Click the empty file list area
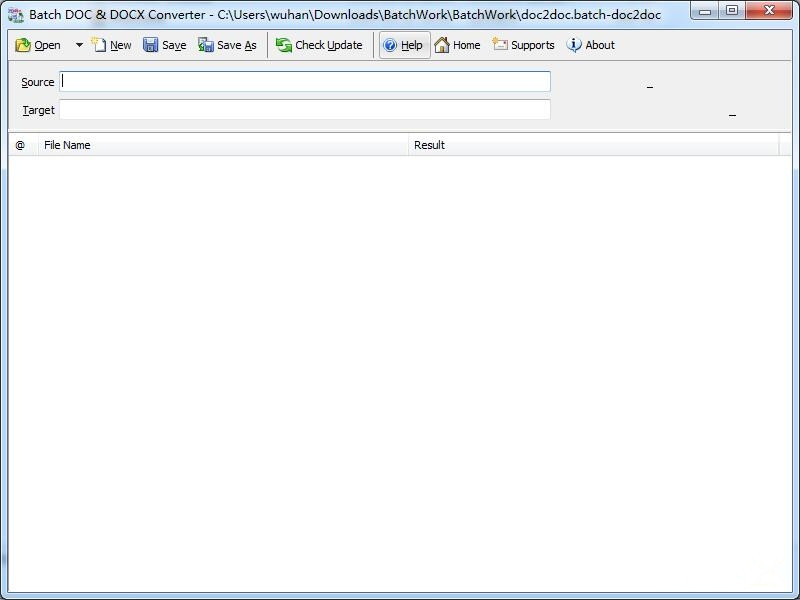Screen dimensions: 800x600 (x=400, y=370)
